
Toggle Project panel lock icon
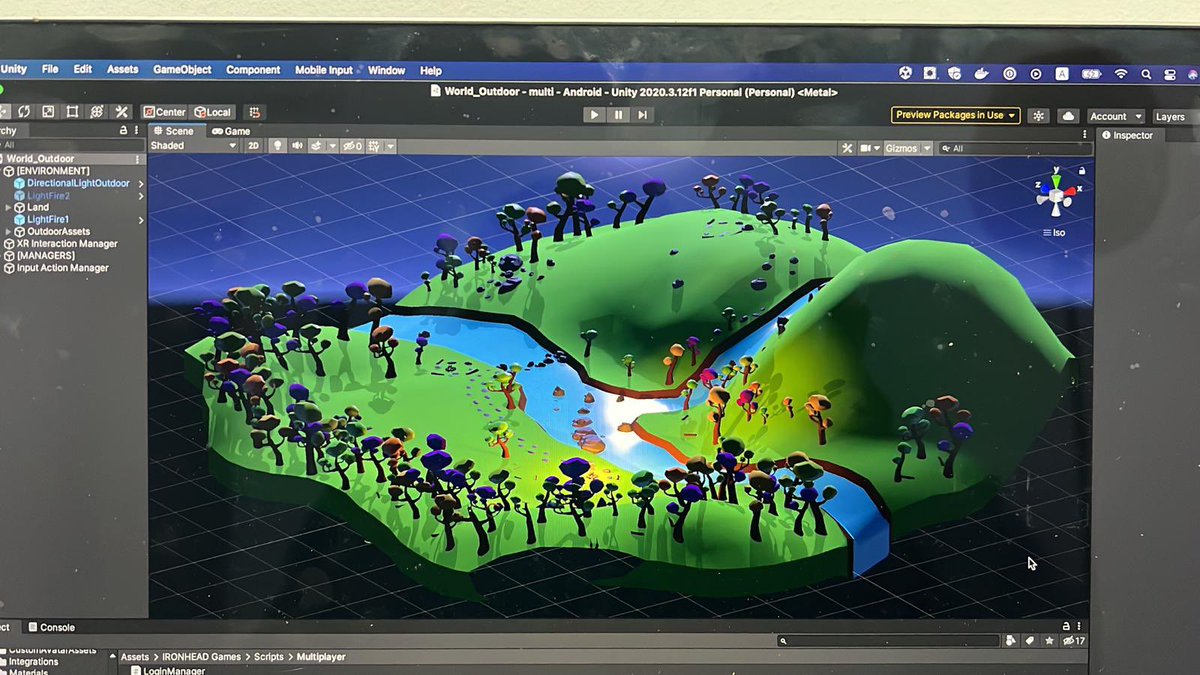(x=1066, y=626)
